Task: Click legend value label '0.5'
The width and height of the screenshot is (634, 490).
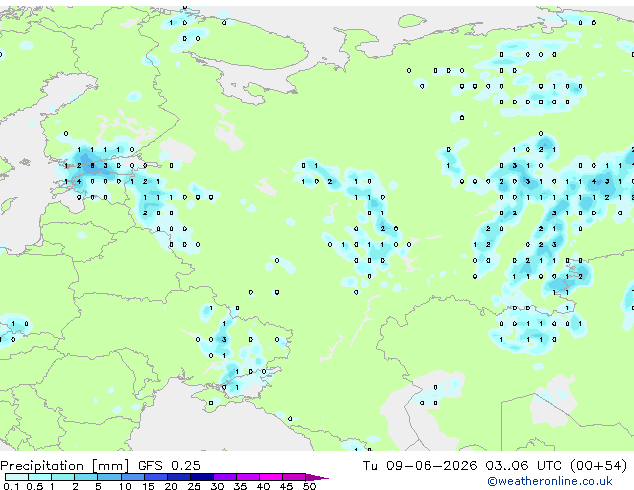Action: tap(35, 486)
